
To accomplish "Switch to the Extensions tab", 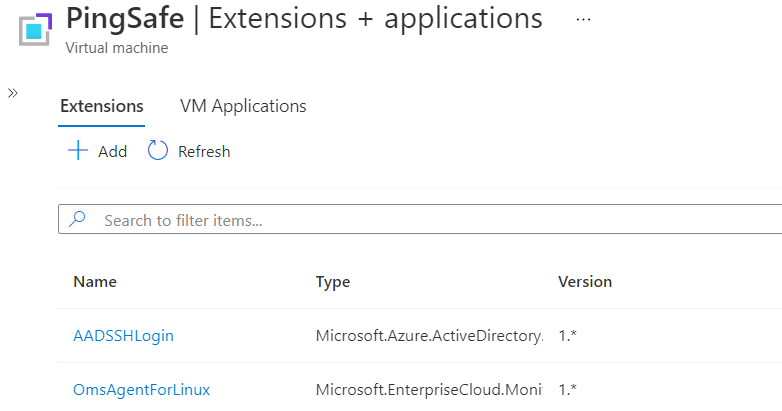I will (x=102, y=106).
